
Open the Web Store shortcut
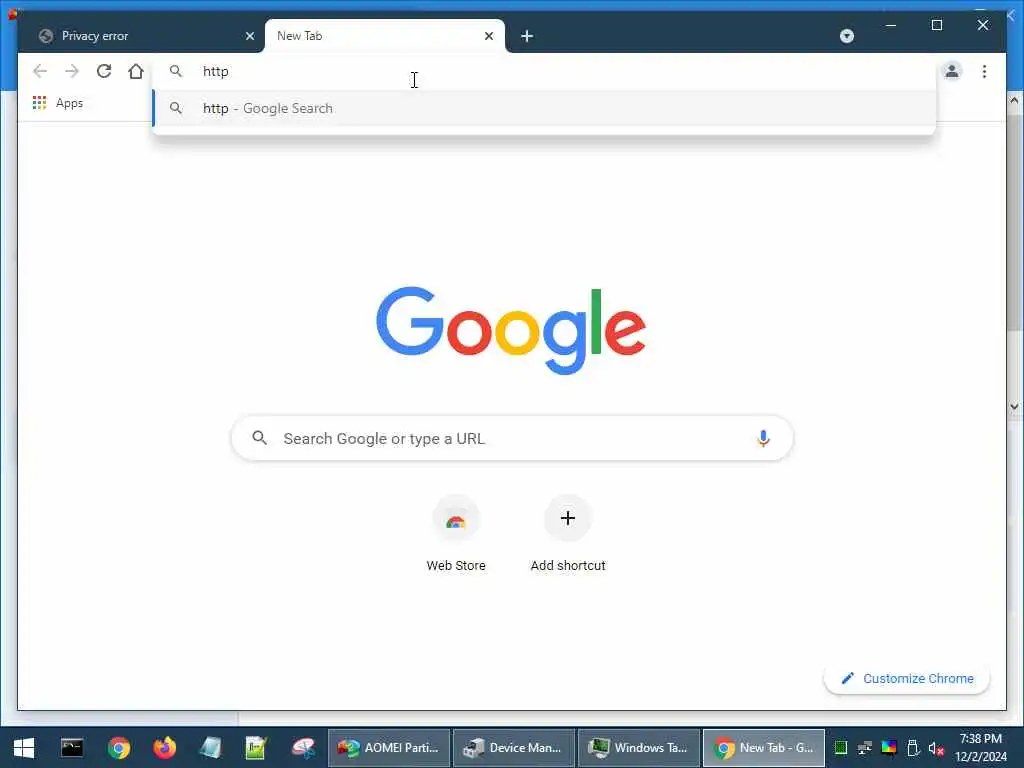pos(456,536)
